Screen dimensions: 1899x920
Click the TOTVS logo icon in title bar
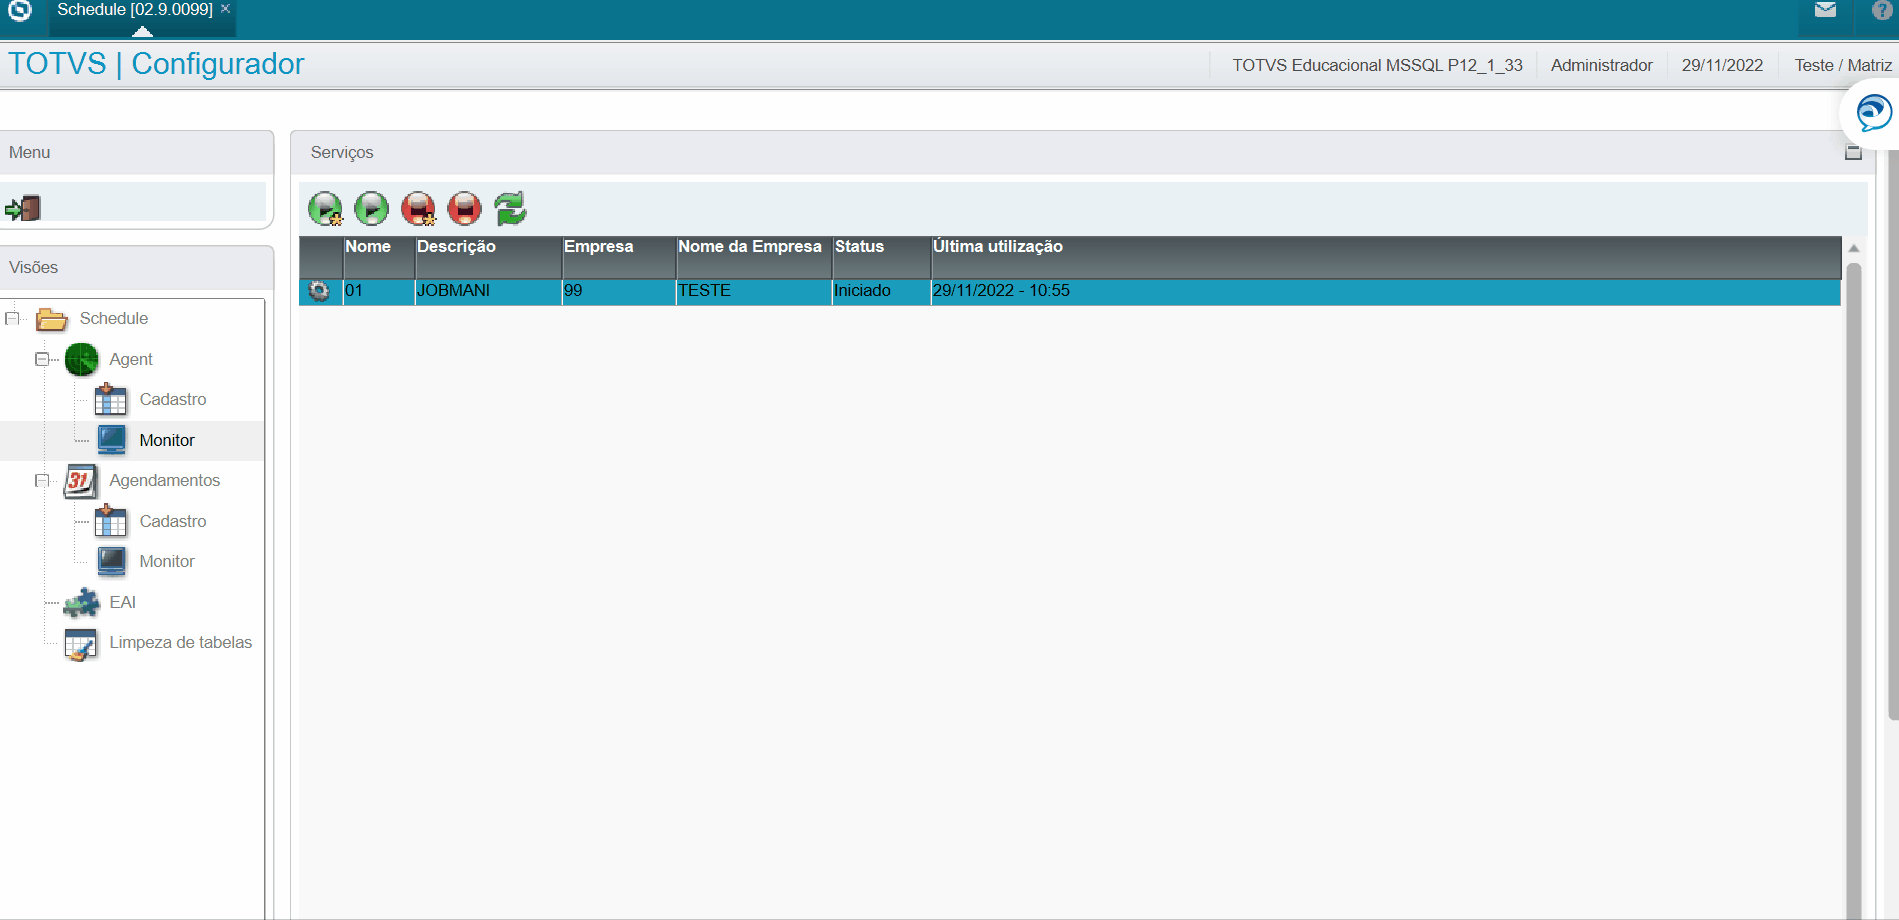pos(20,10)
